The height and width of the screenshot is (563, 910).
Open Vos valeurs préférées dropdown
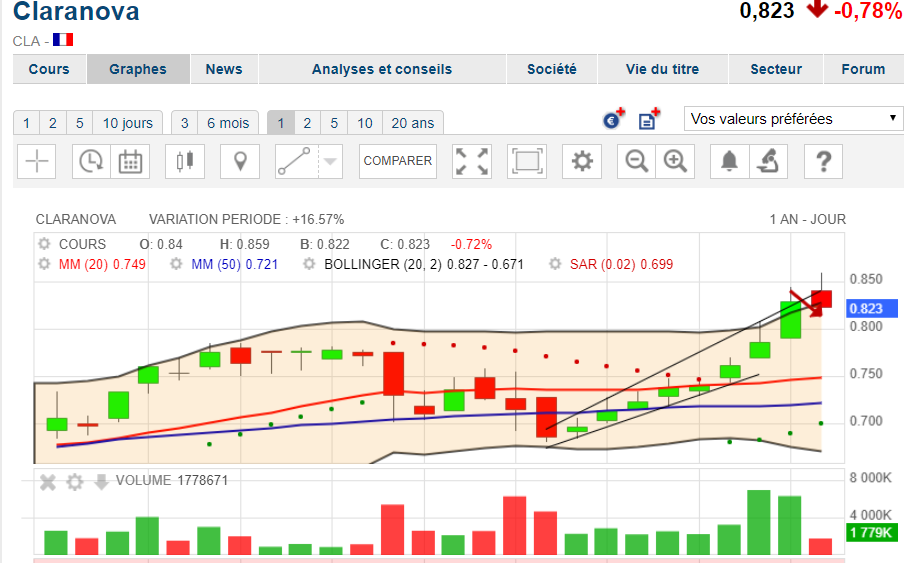pyautogui.click(x=793, y=118)
